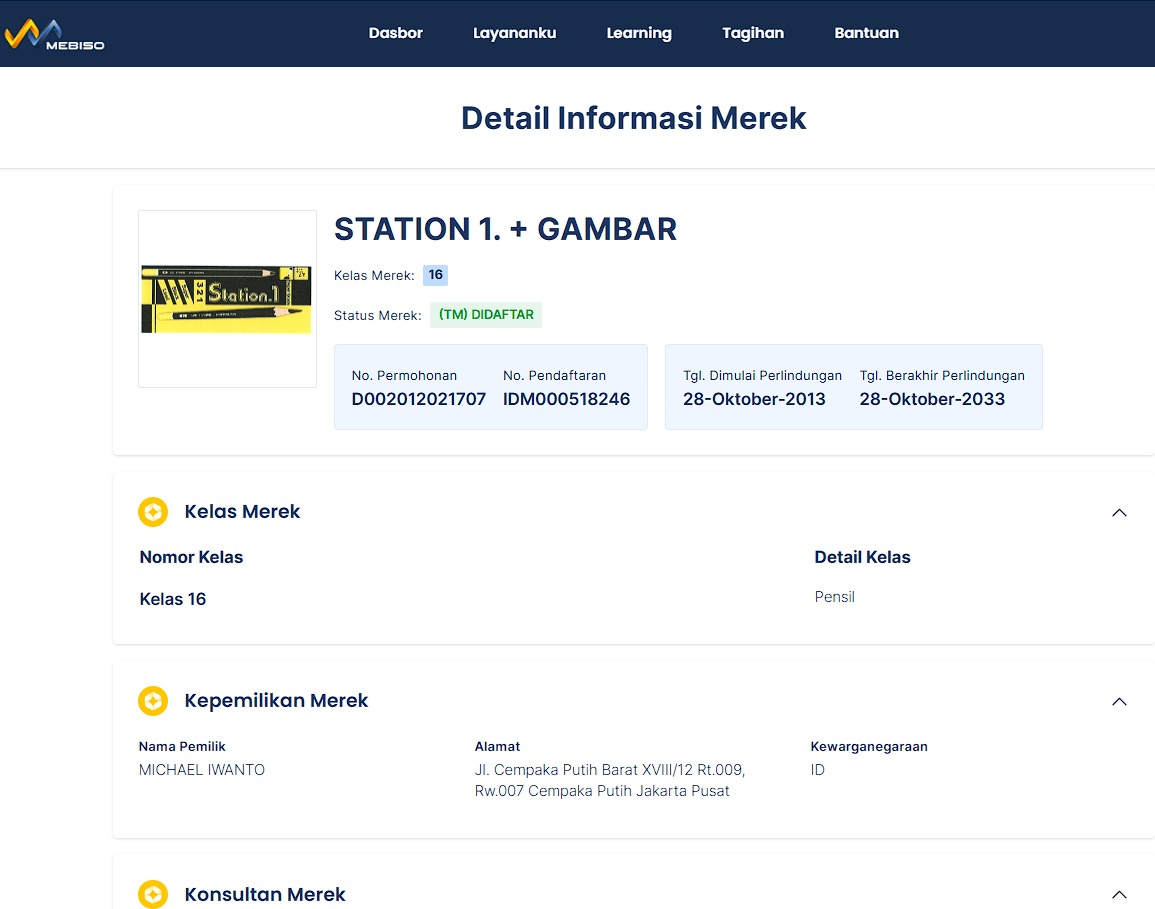Open the Dasbor menu

(x=396, y=33)
